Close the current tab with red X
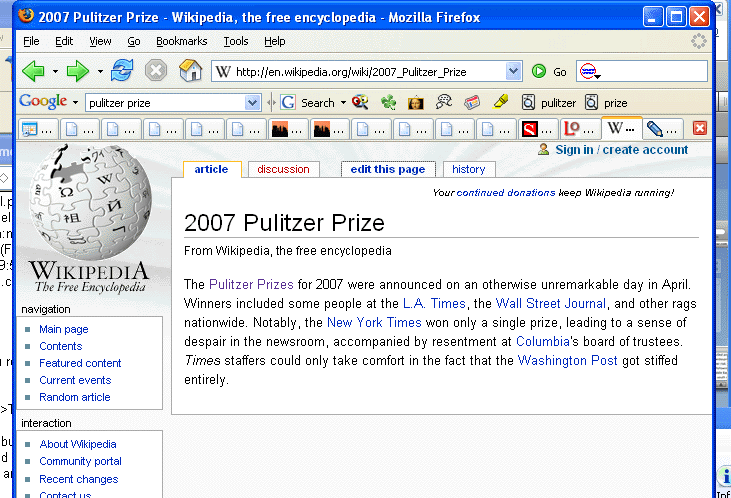 pos(700,128)
